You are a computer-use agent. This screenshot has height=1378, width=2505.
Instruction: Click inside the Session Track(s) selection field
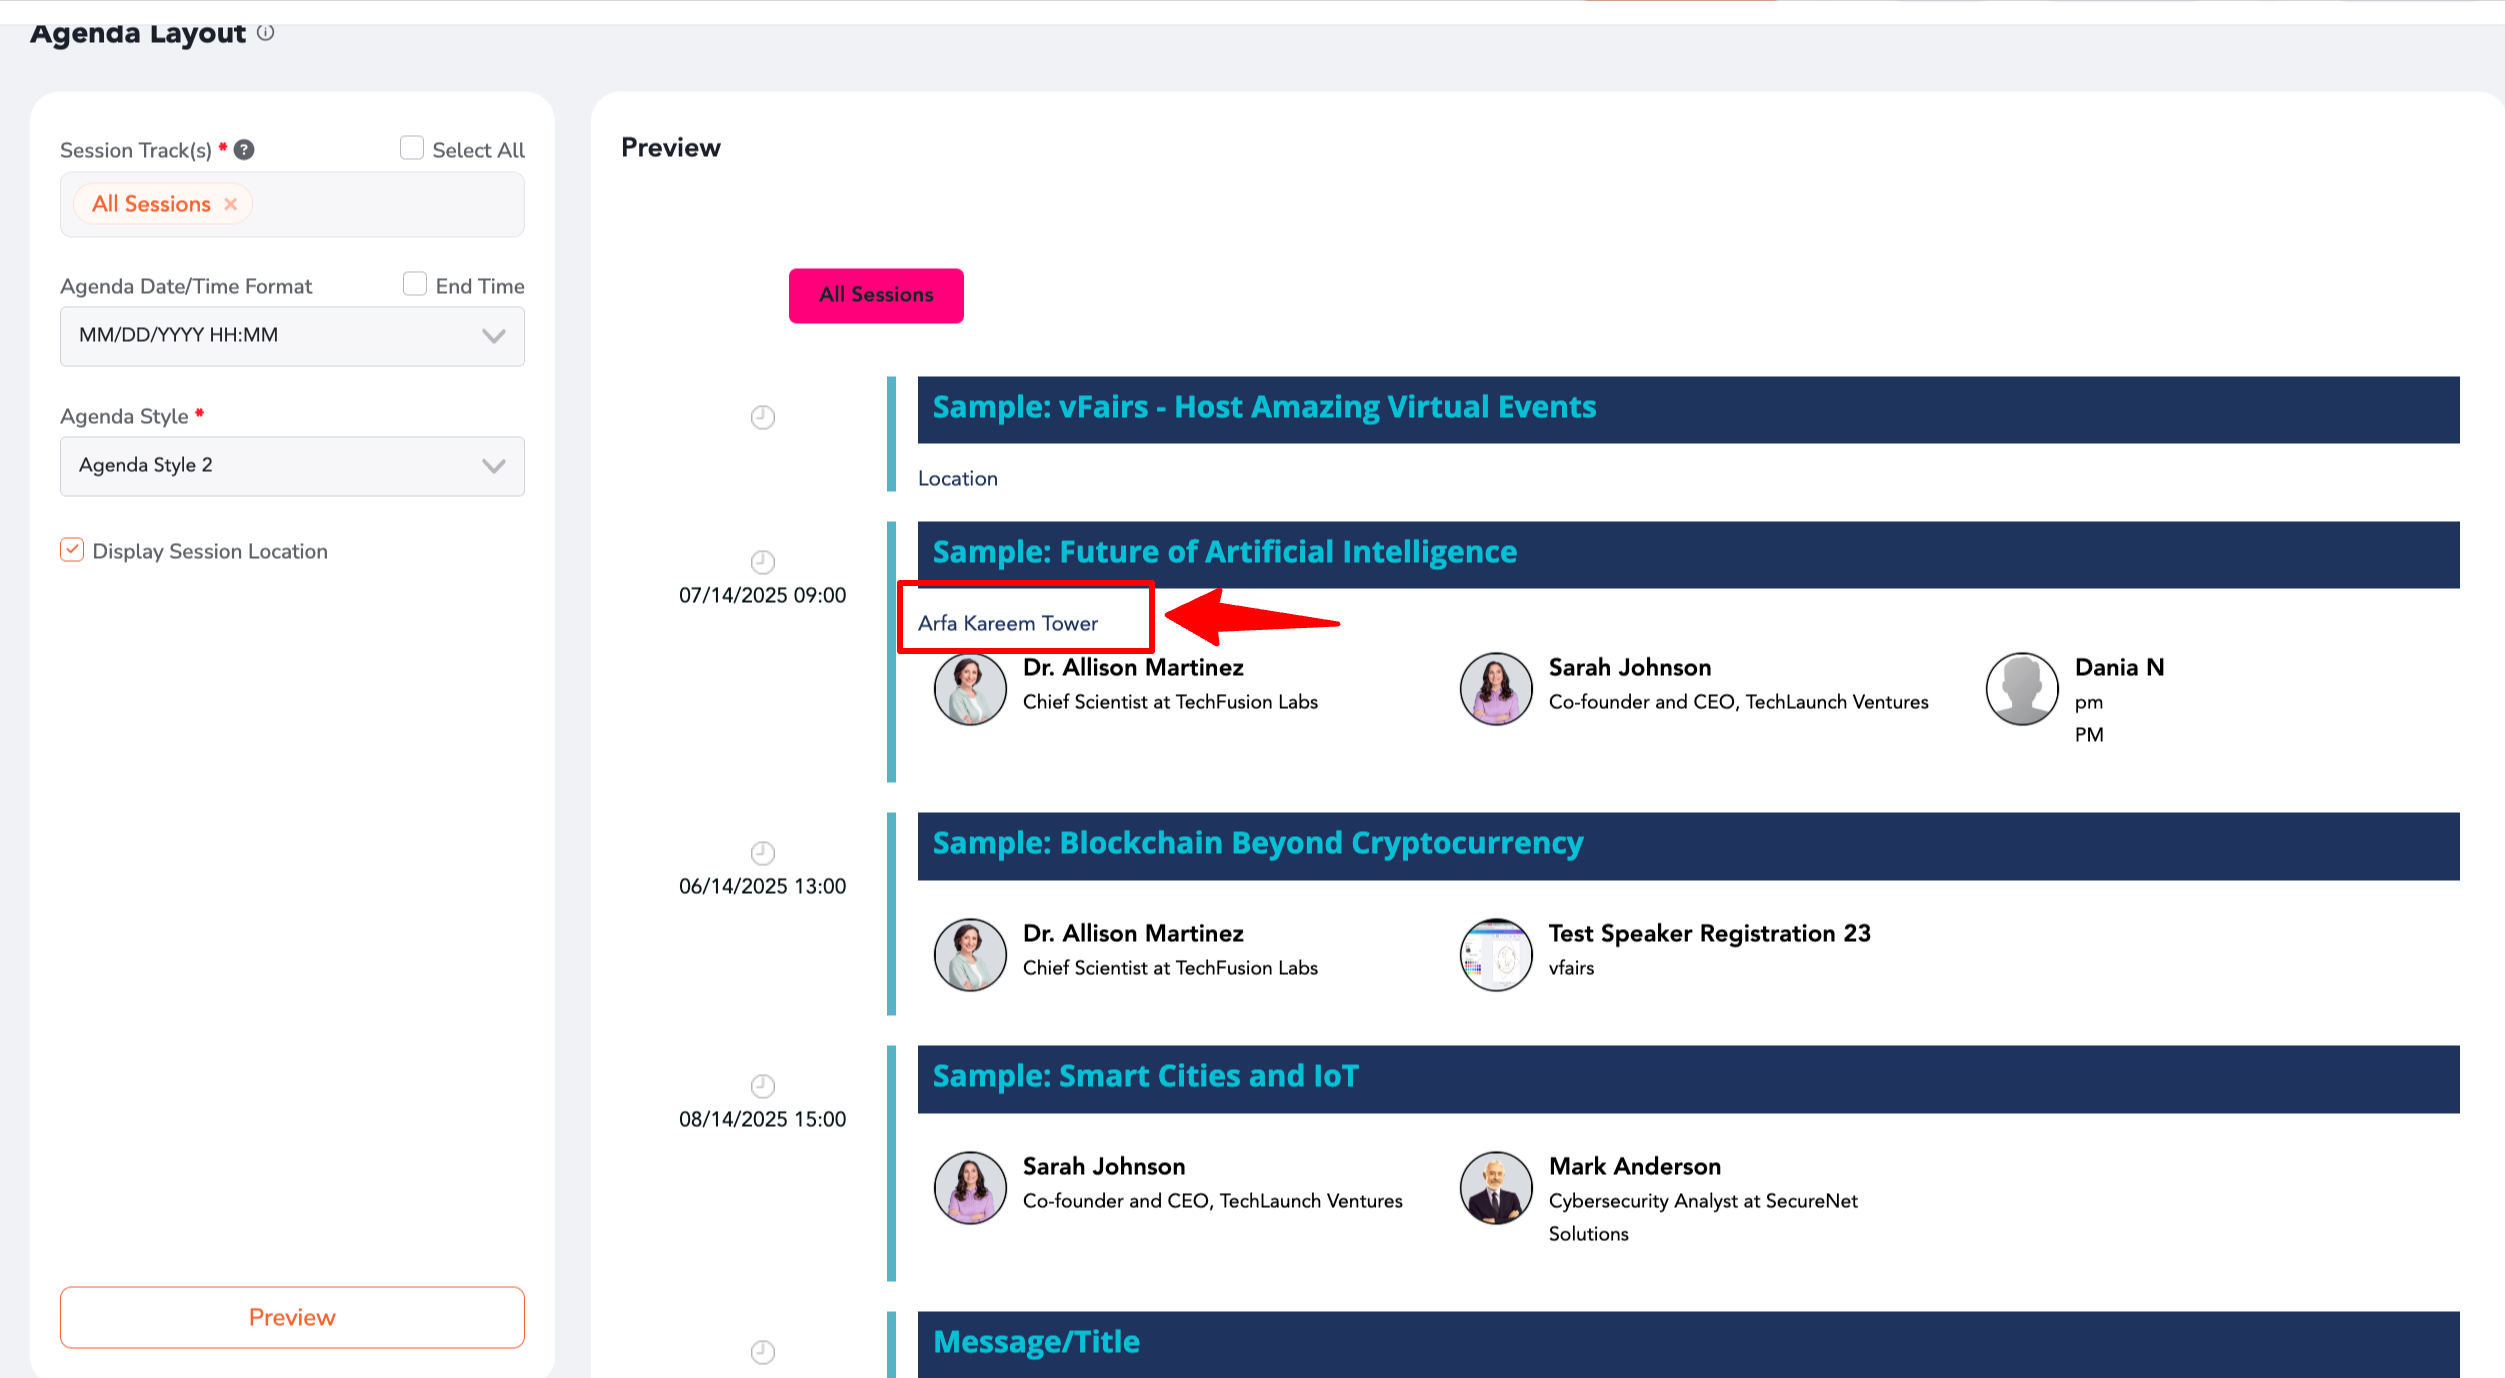pyautogui.click(x=390, y=205)
